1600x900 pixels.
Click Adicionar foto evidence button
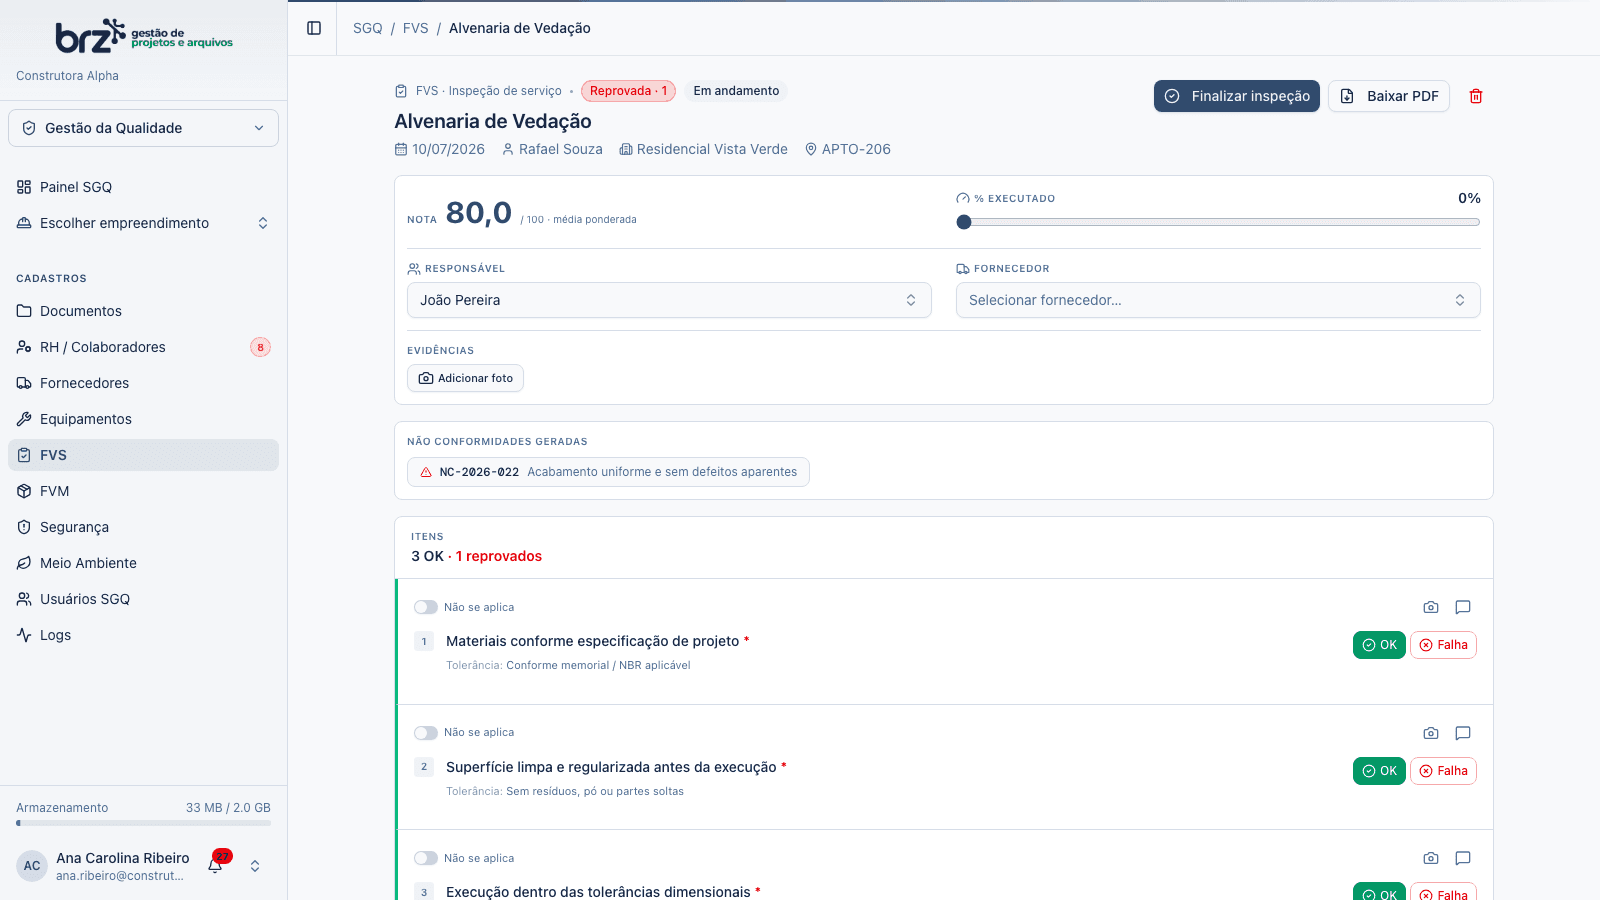[465, 378]
